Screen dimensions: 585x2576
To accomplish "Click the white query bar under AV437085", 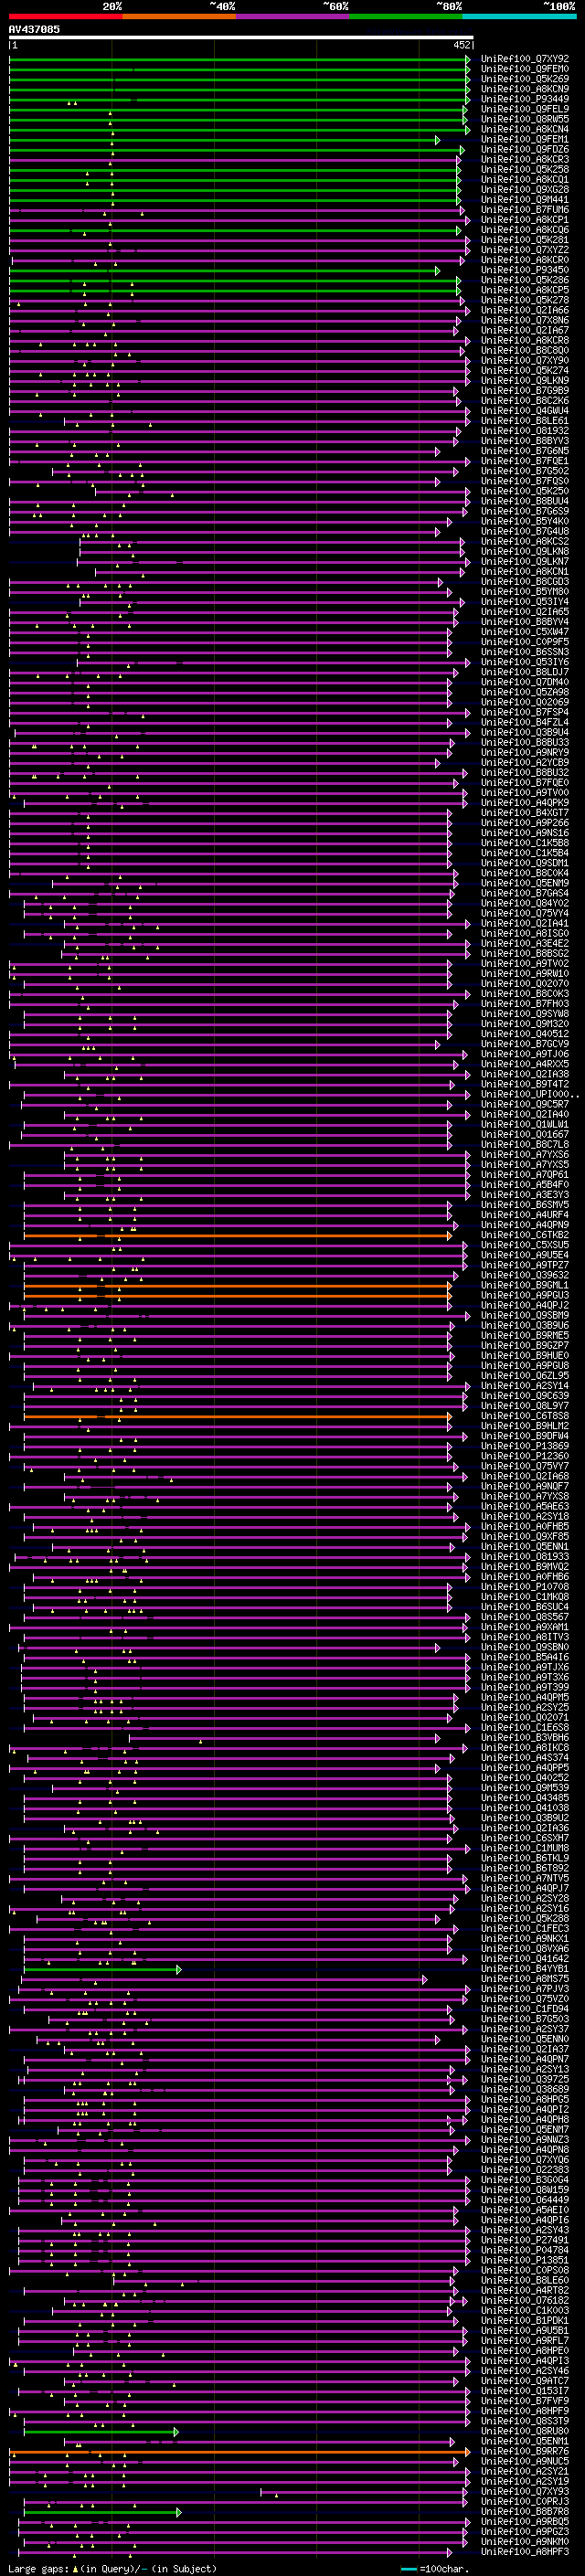I will click(x=241, y=37).
